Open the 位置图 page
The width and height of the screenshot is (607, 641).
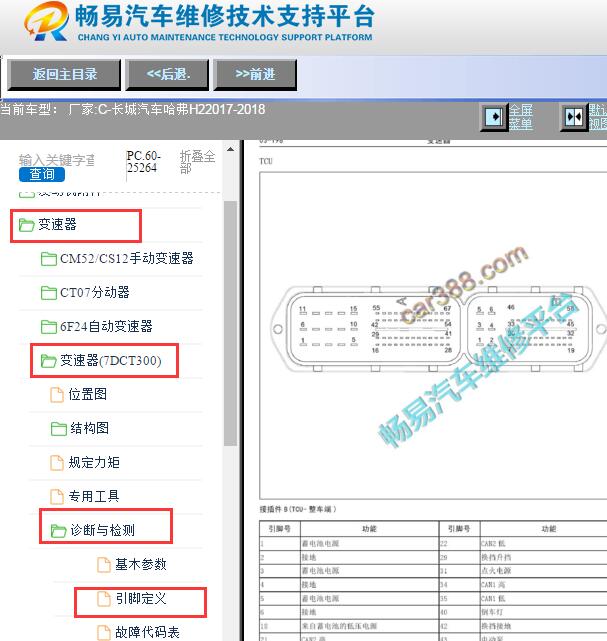point(88,394)
